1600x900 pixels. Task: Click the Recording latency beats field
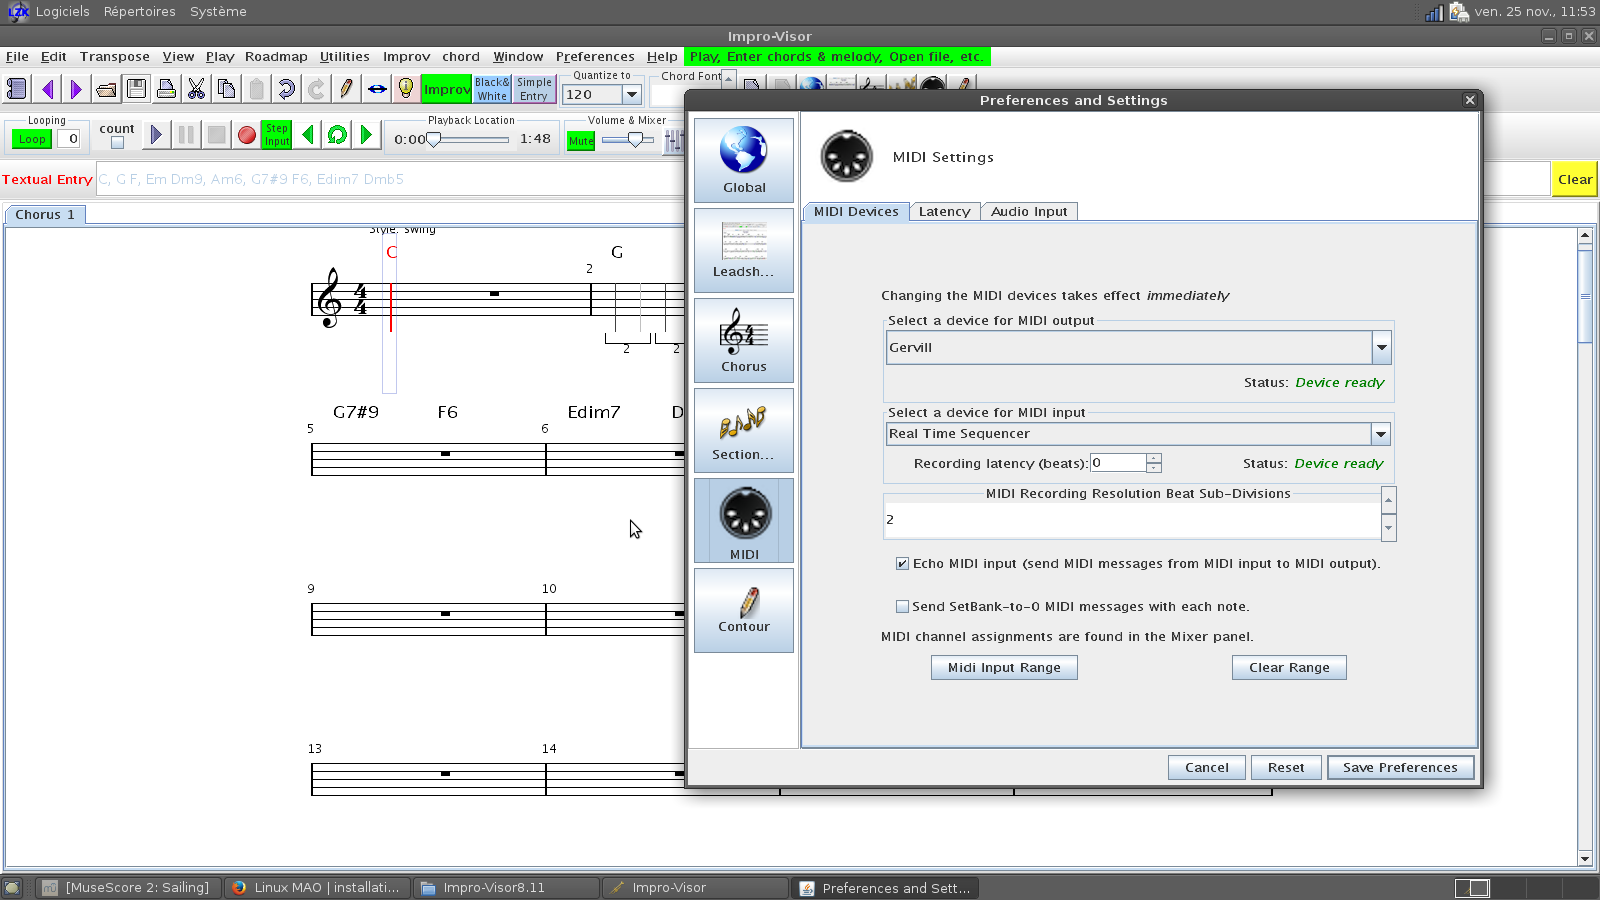click(1118, 463)
